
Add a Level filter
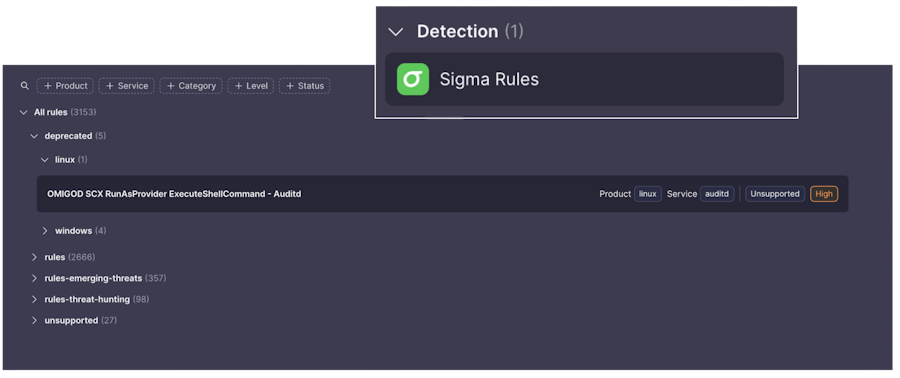click(x=251, y=85)
